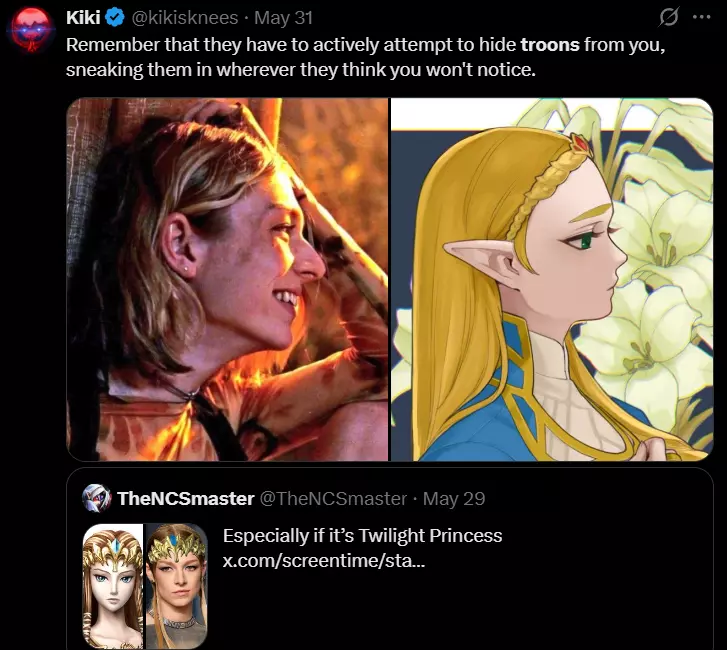The image size is (727, 650).
Task: Open the quoted tweet's crowned person thumbnail
Action: click(x=176, y=586)
